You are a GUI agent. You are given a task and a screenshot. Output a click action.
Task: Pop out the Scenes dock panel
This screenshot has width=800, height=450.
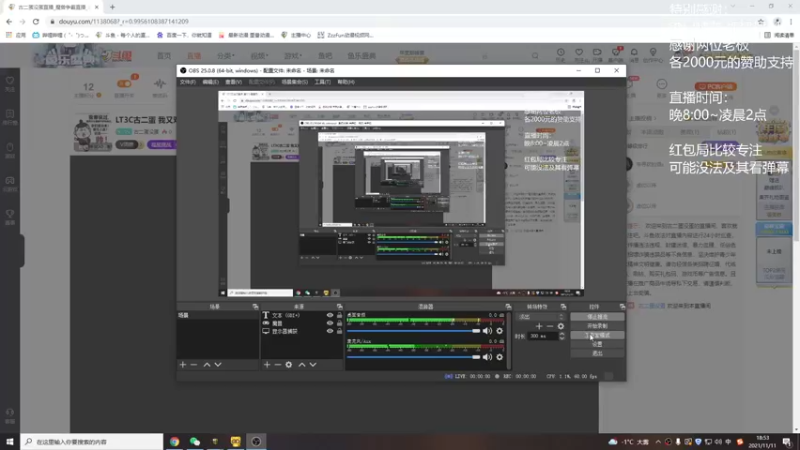(255, 307)
